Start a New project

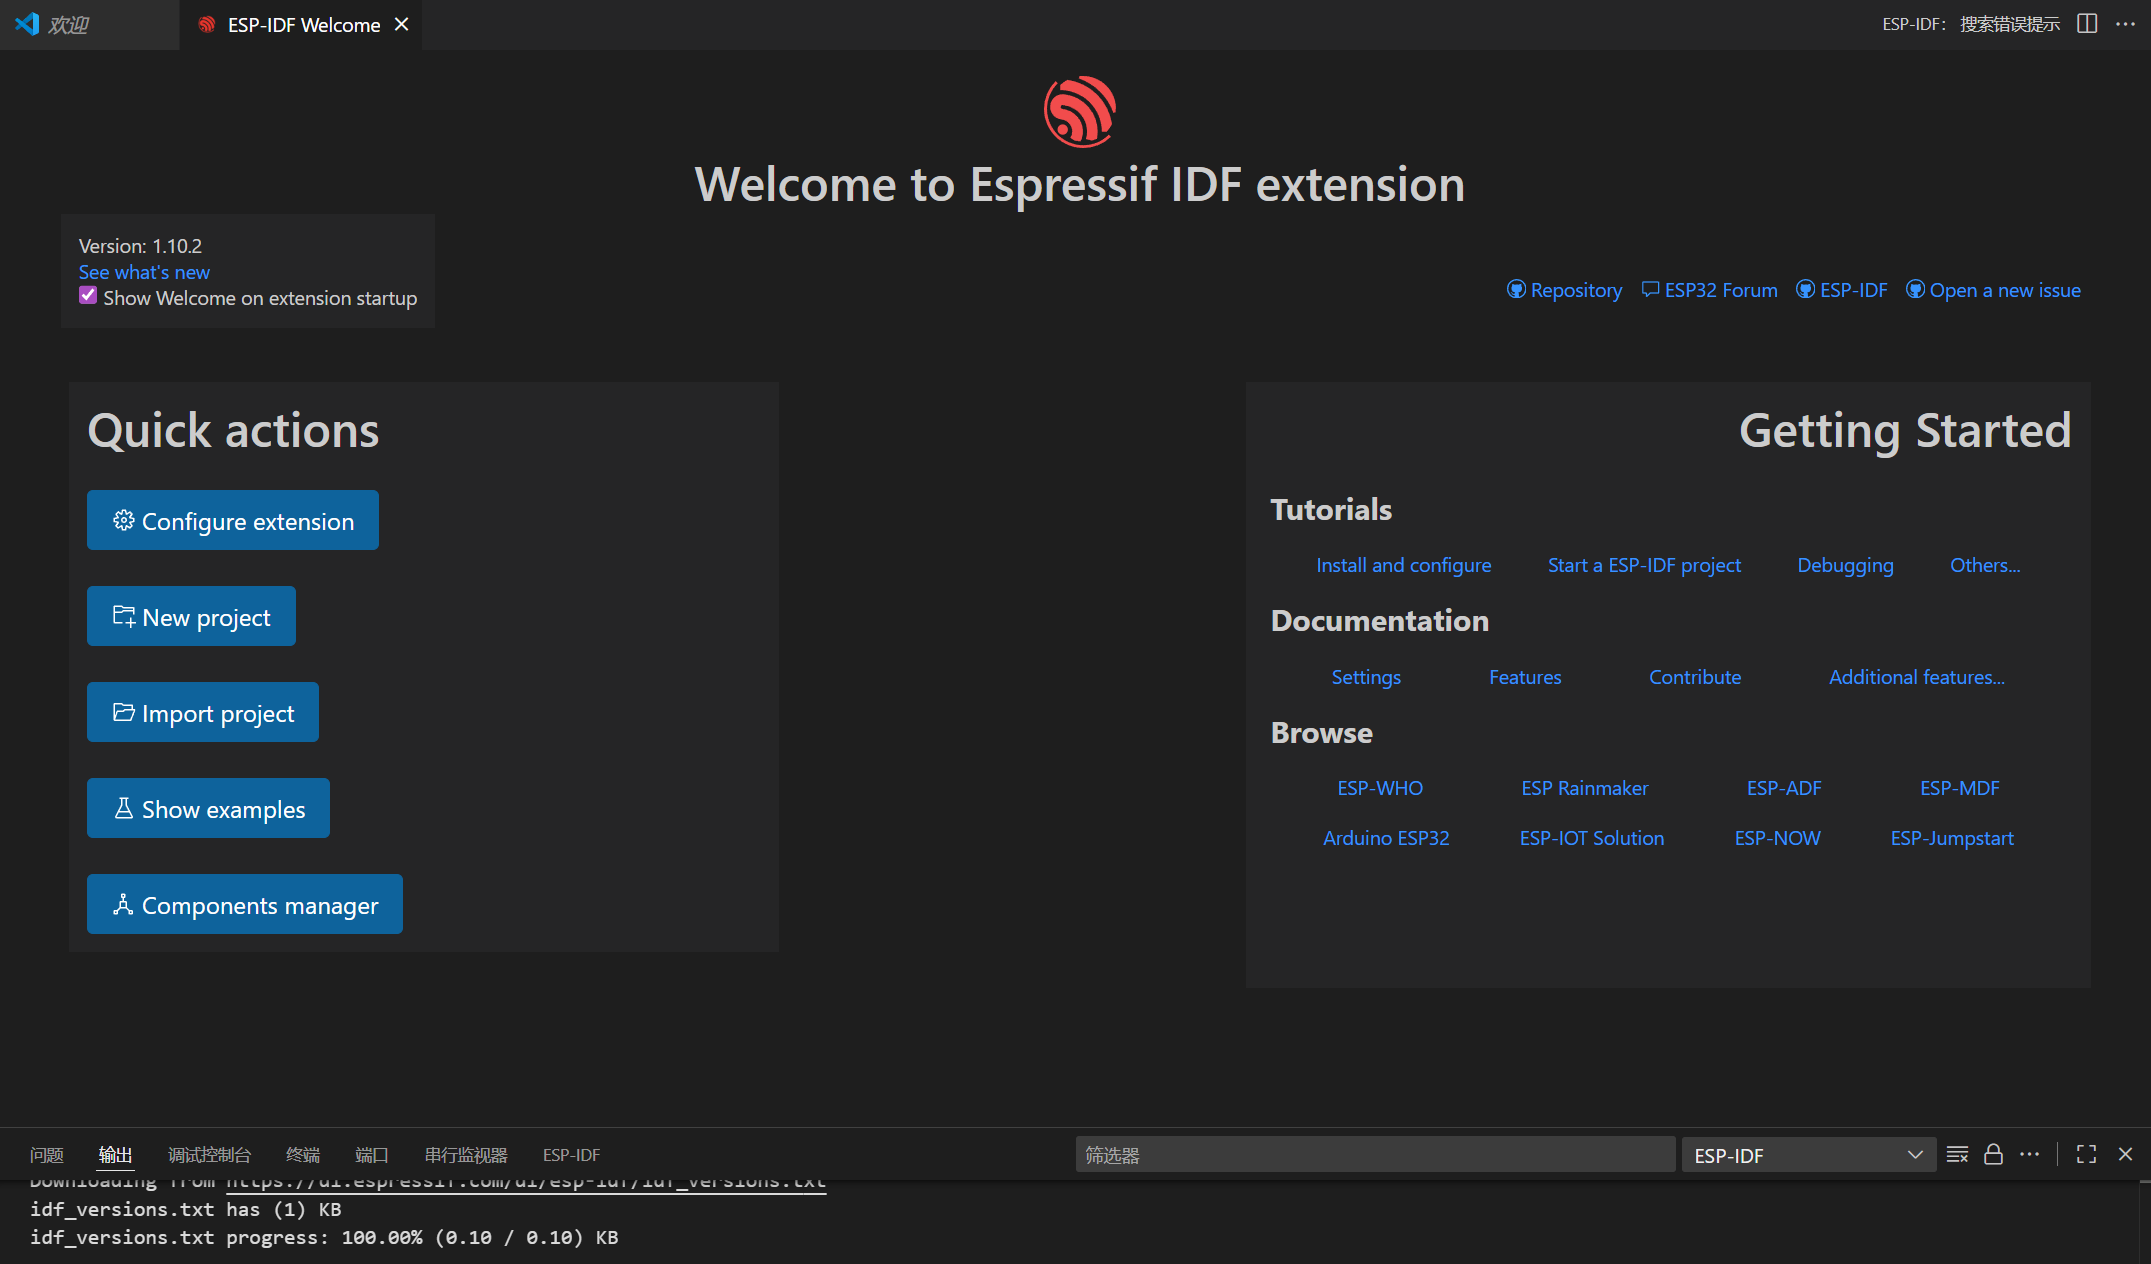[x=191, y=616]
